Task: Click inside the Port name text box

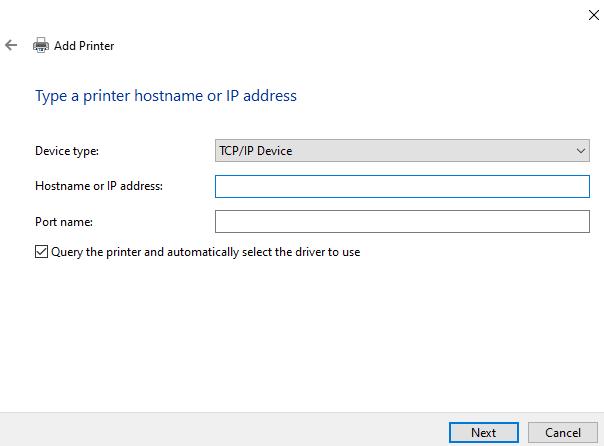Action: tap(402, 221)
